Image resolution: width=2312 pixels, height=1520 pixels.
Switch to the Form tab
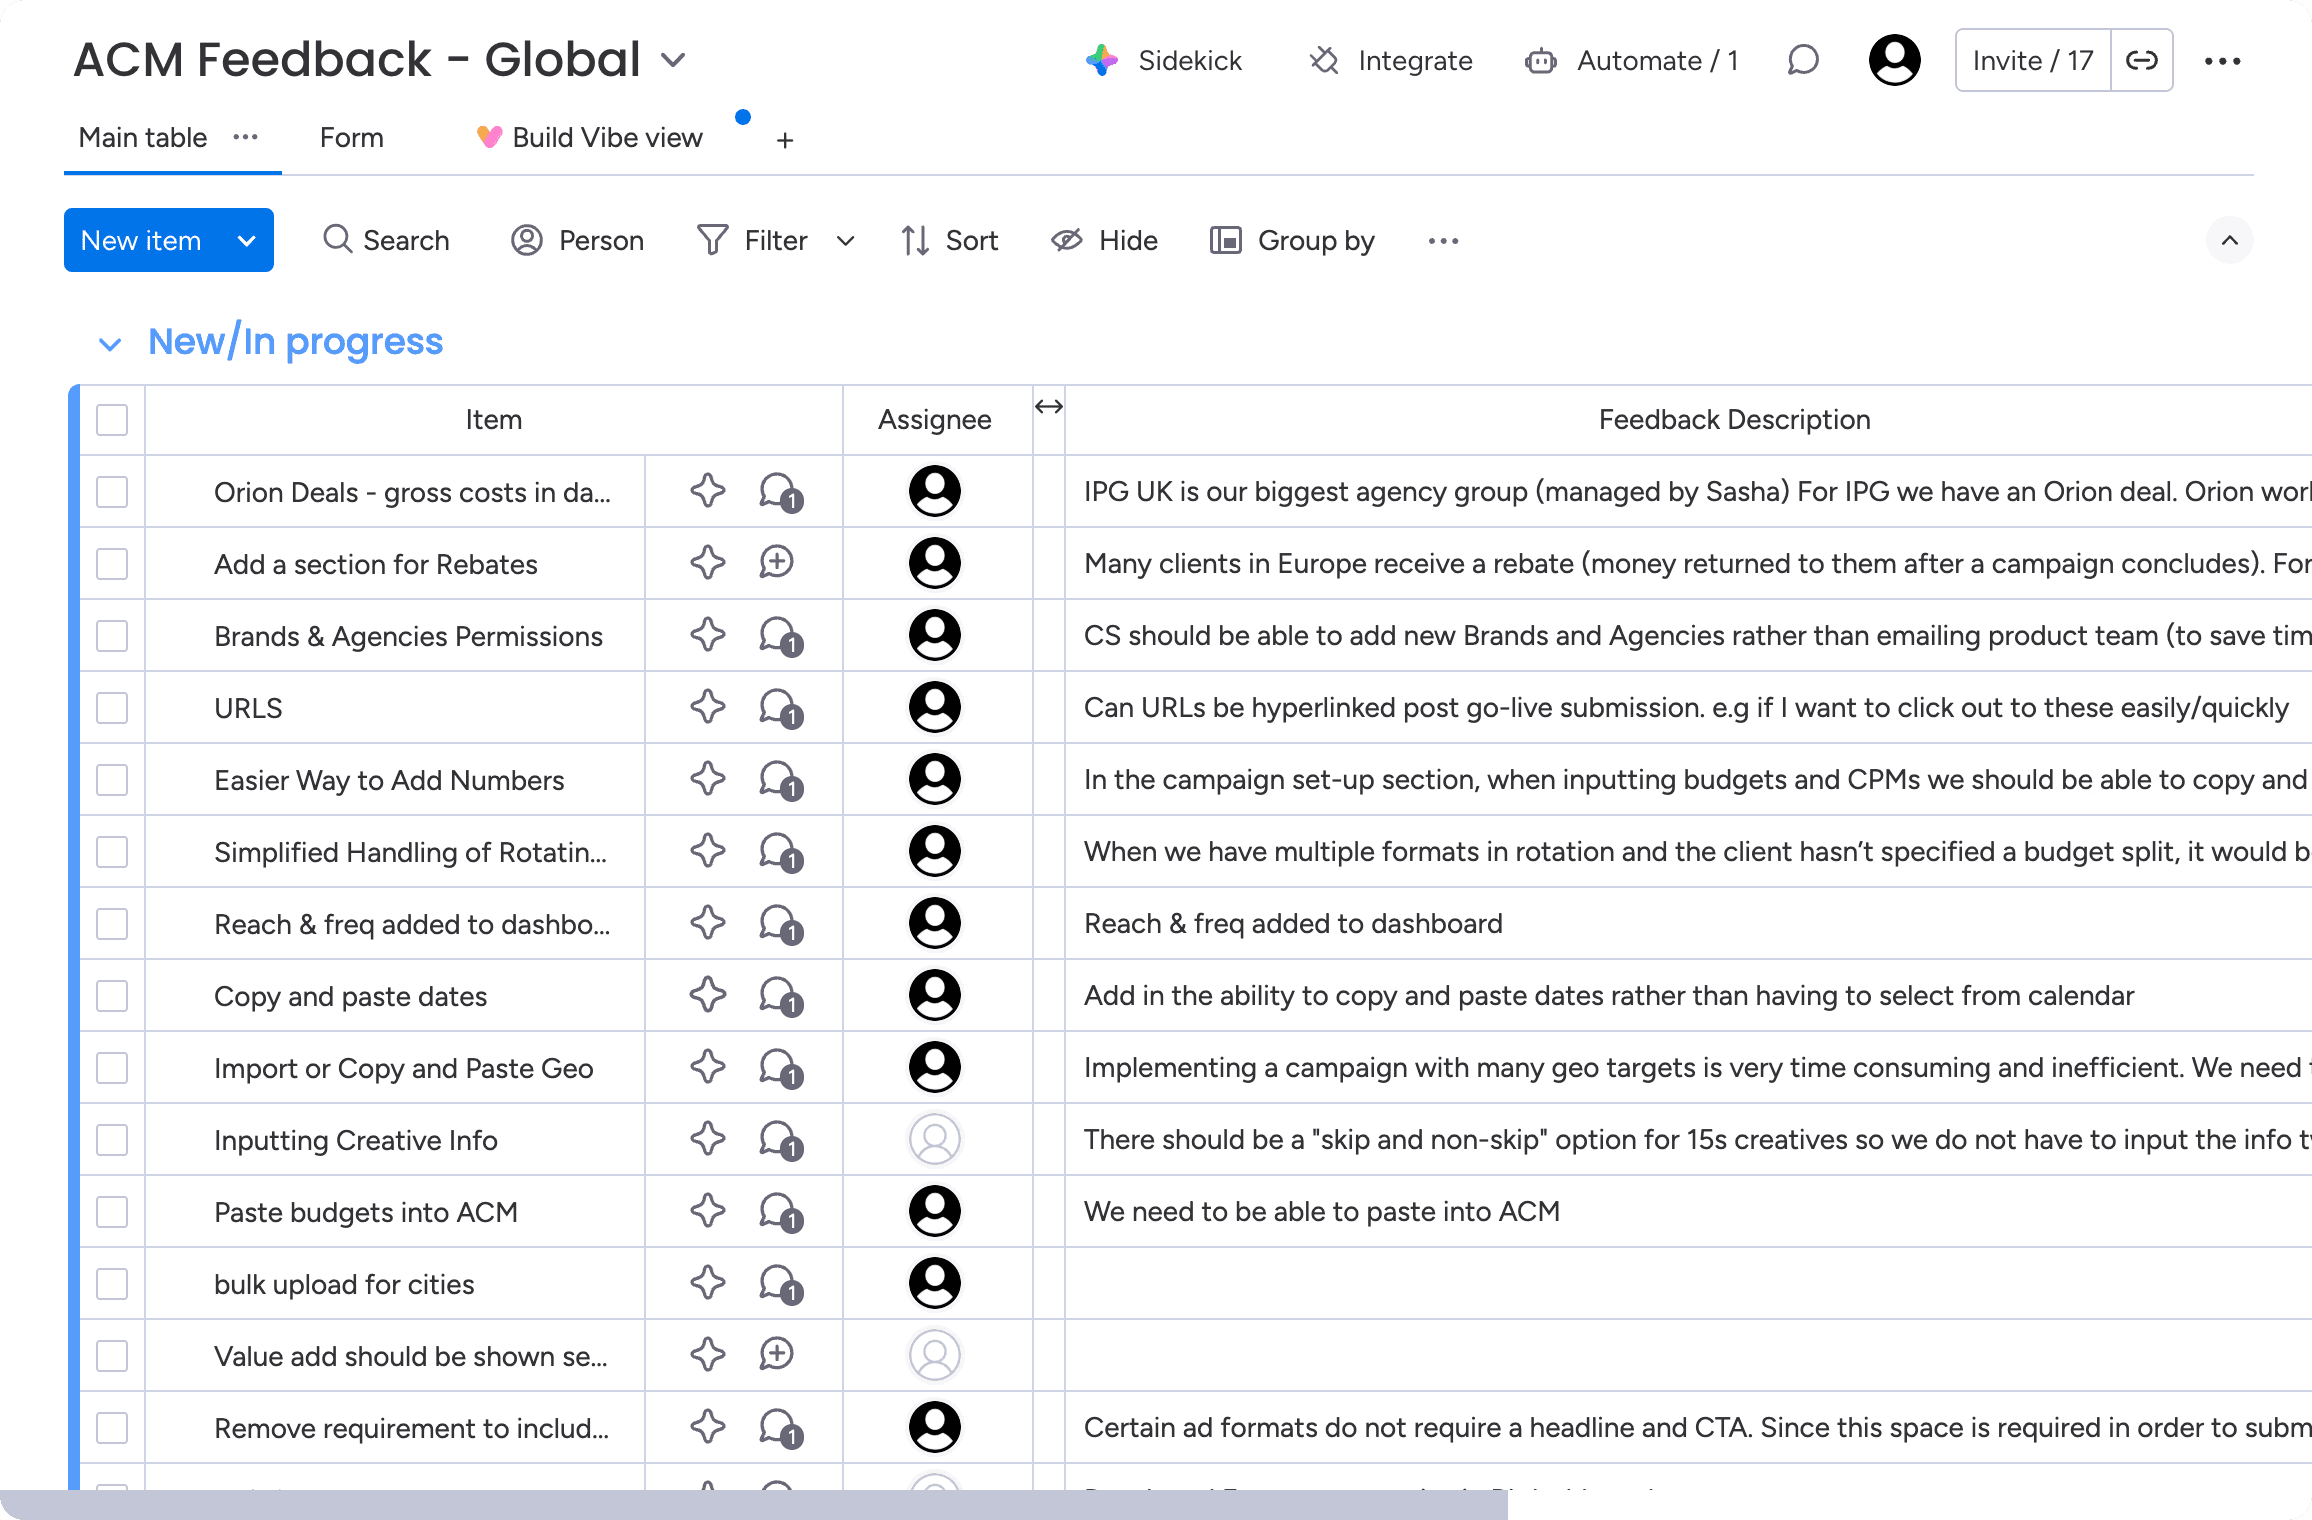[x=351, y=138]
